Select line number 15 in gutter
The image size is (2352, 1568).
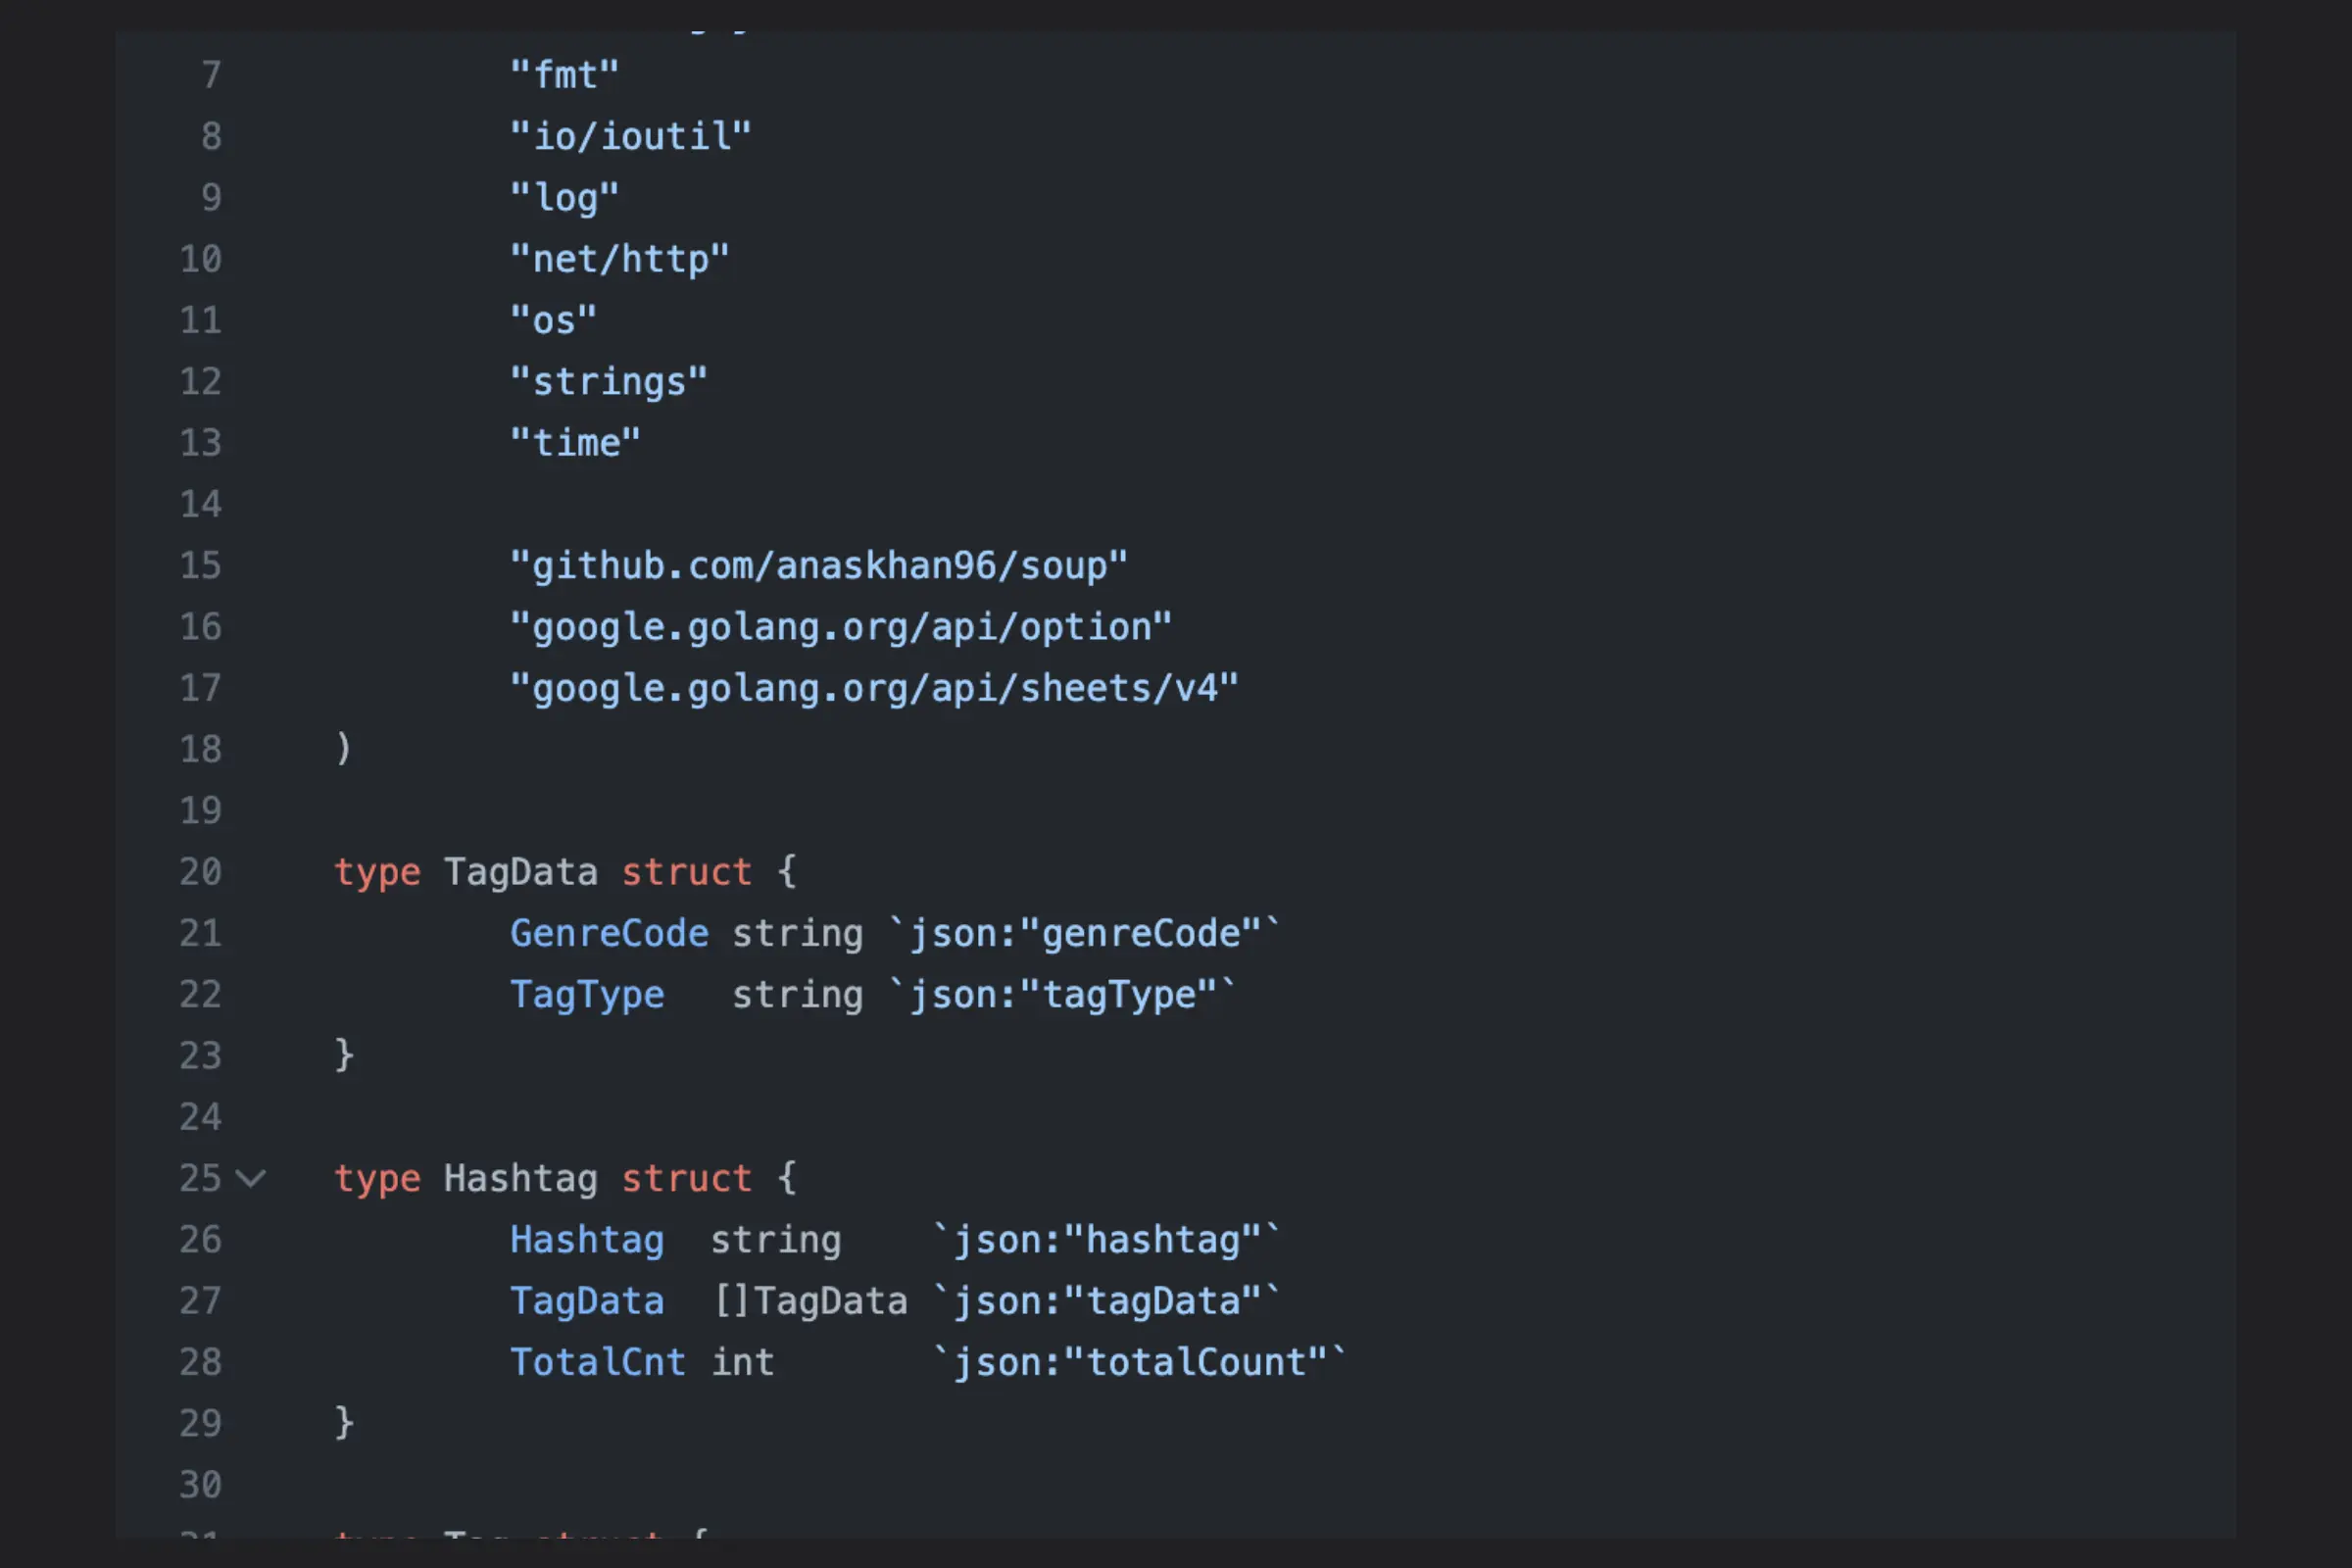click(200, 566)
